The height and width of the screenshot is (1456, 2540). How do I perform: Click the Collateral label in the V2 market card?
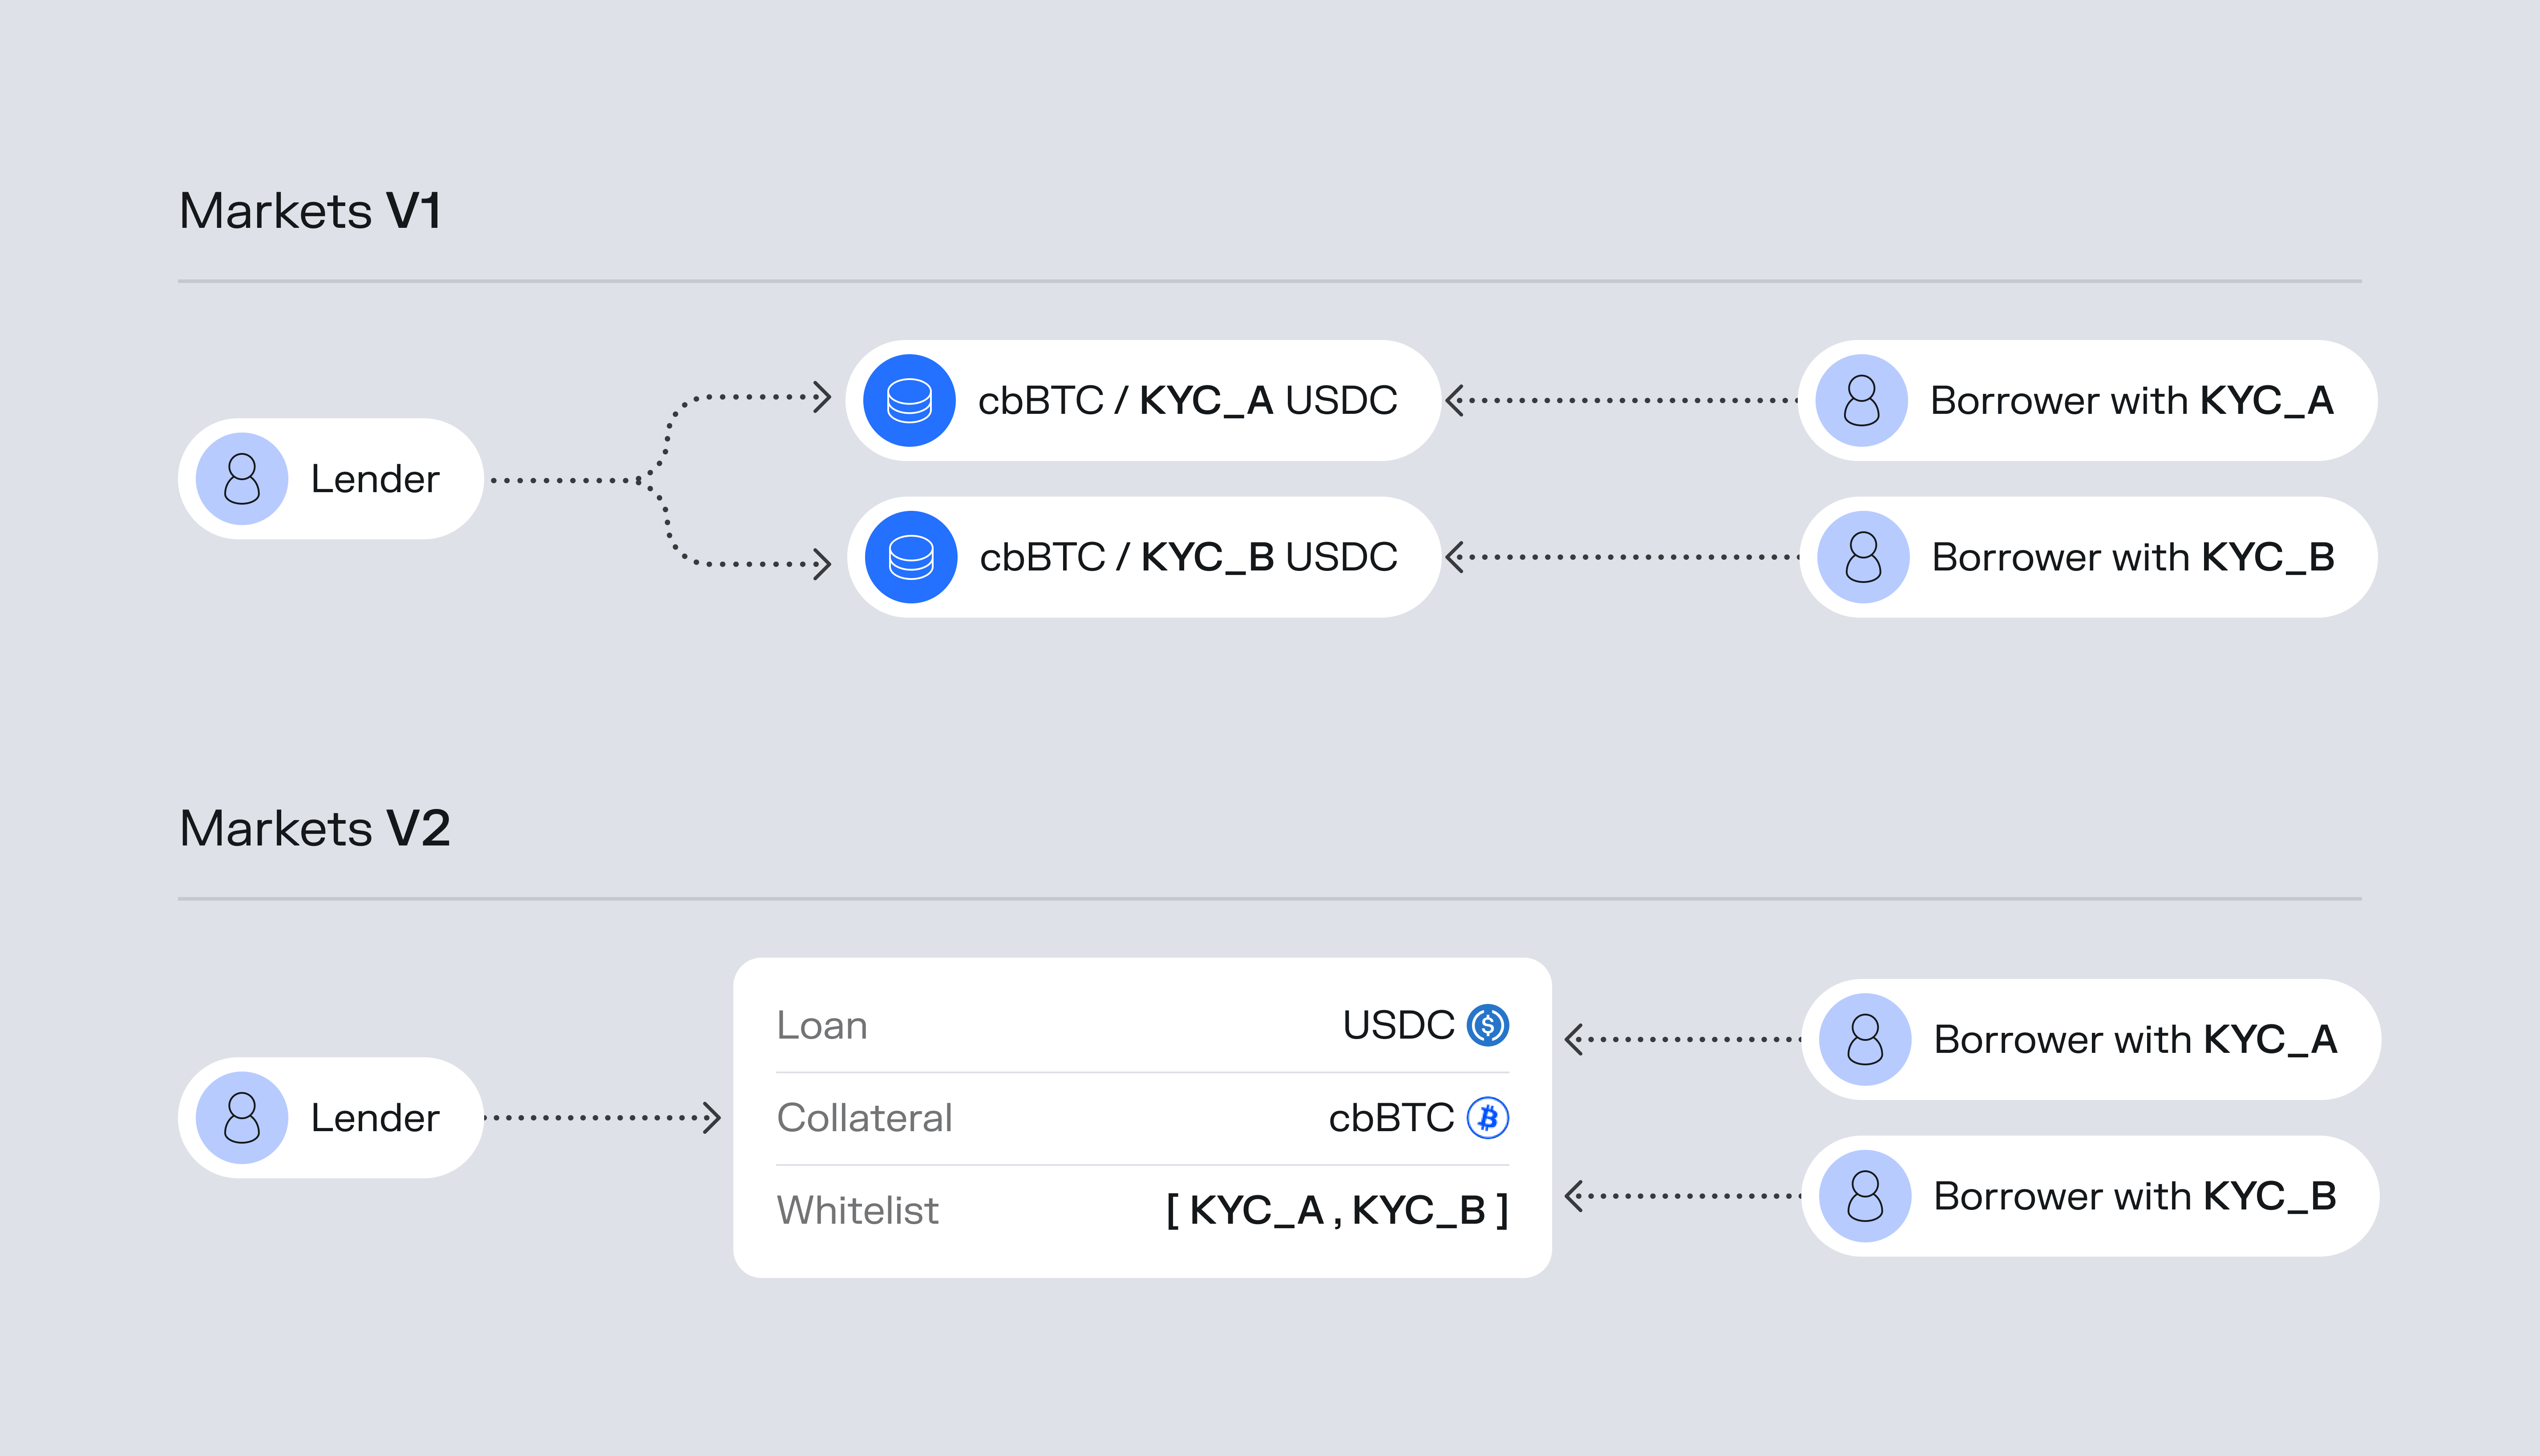864,1118
